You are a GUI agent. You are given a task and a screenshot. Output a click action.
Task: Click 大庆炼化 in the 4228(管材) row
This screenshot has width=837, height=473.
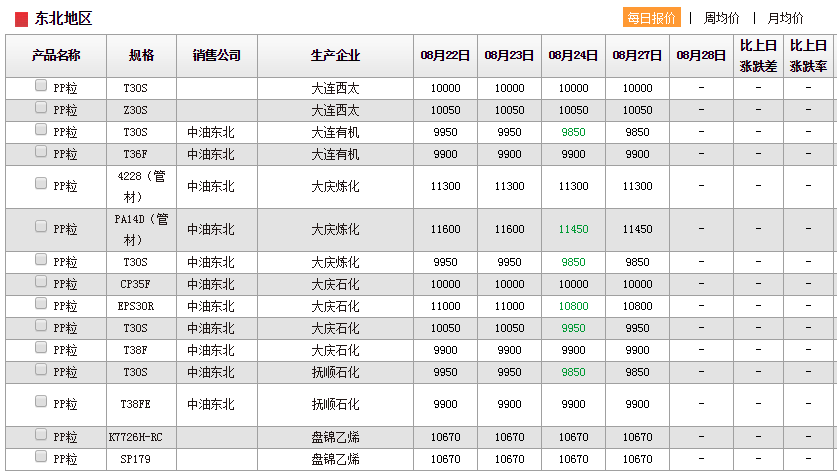coord(335,186)
